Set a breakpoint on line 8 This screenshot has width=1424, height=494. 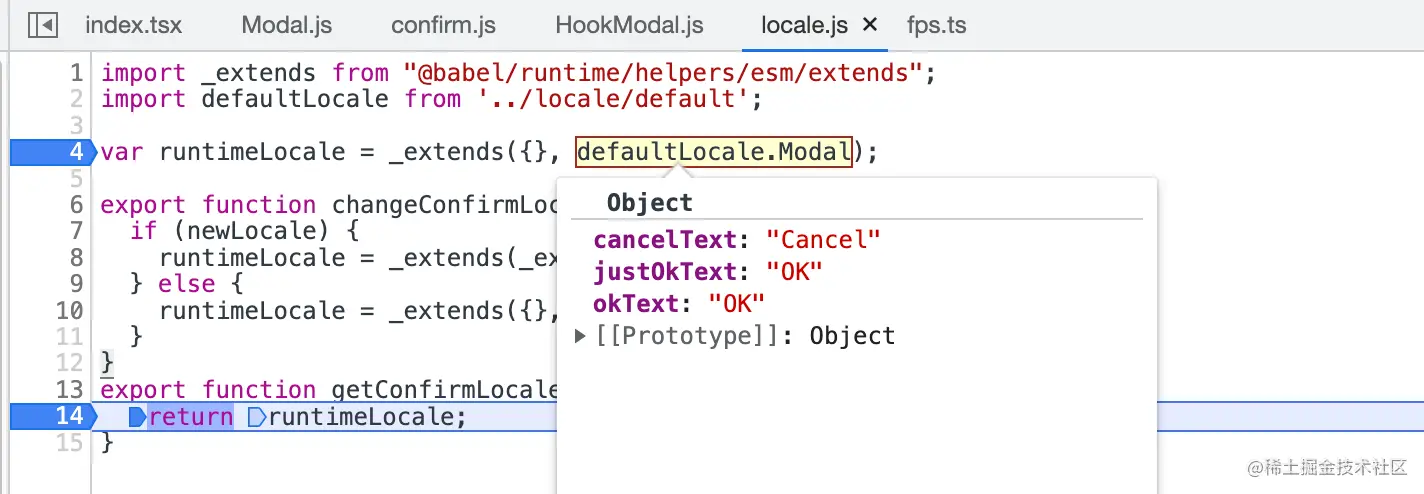[x=76, y=258]
